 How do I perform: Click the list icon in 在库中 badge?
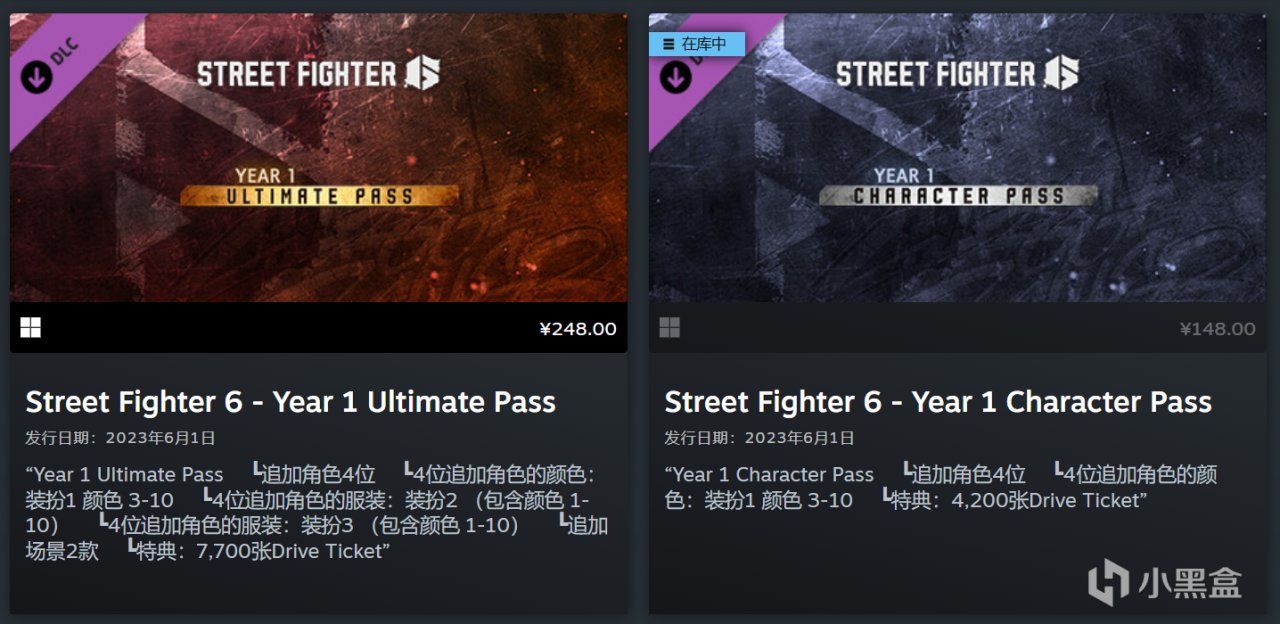pyautogui.click(x=666, y=44)
